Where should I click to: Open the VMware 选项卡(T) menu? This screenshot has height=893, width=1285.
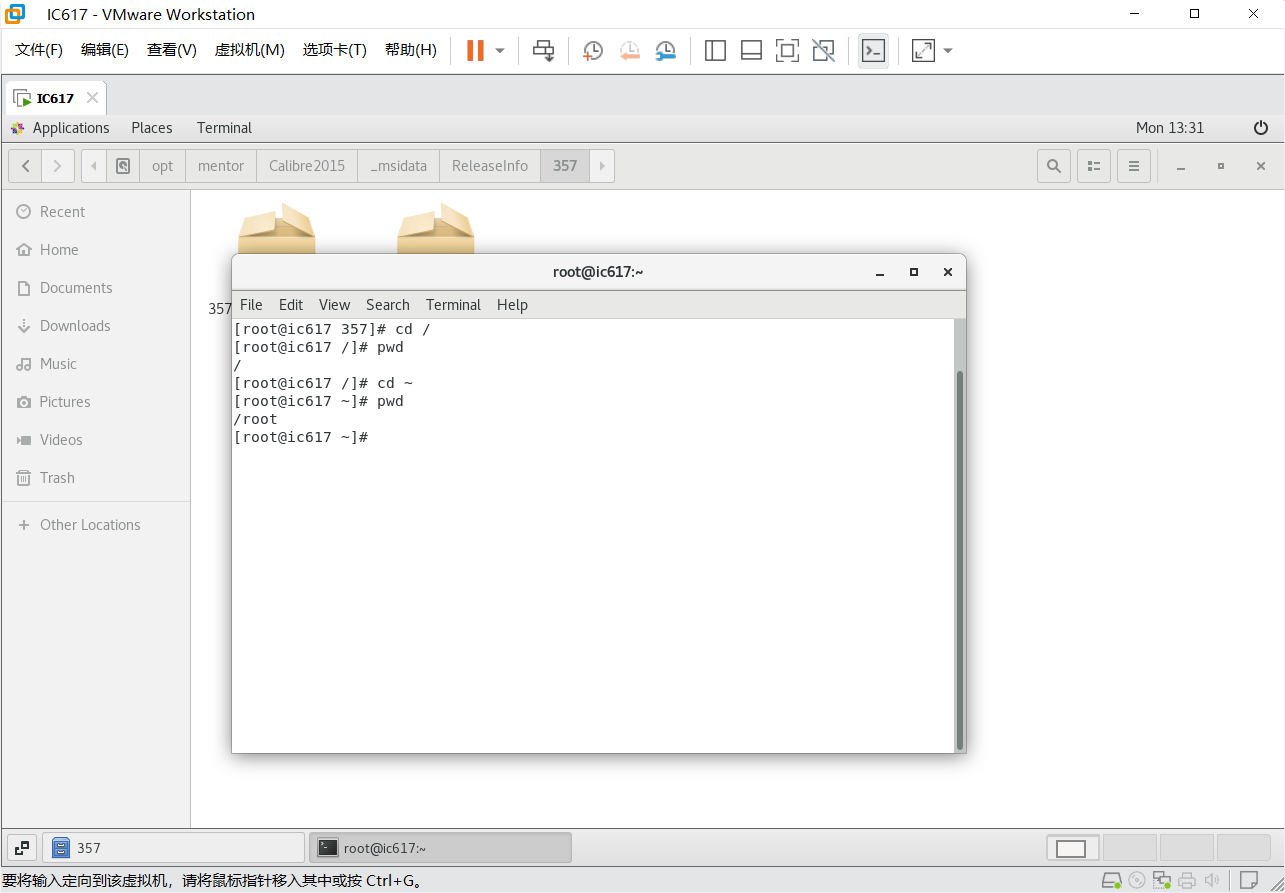335,50
